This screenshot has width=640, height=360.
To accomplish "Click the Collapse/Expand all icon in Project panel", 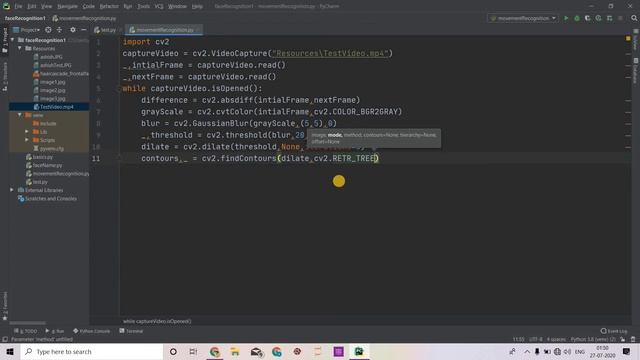I will 59,30.
